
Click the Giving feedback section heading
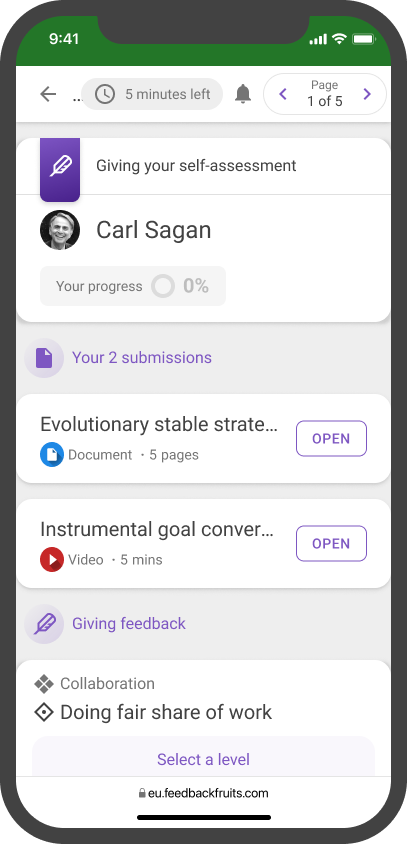[129, 624]
